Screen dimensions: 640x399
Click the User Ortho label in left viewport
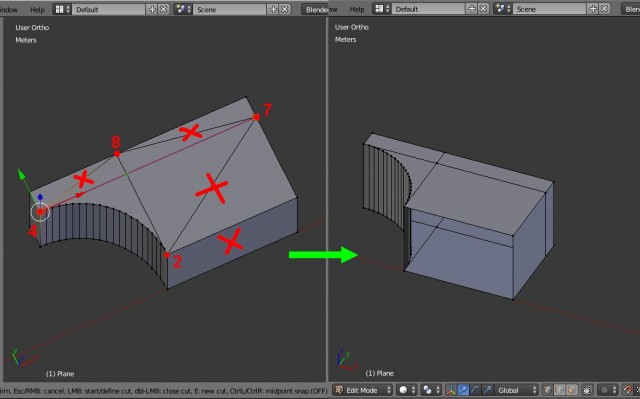coord(32,27)
